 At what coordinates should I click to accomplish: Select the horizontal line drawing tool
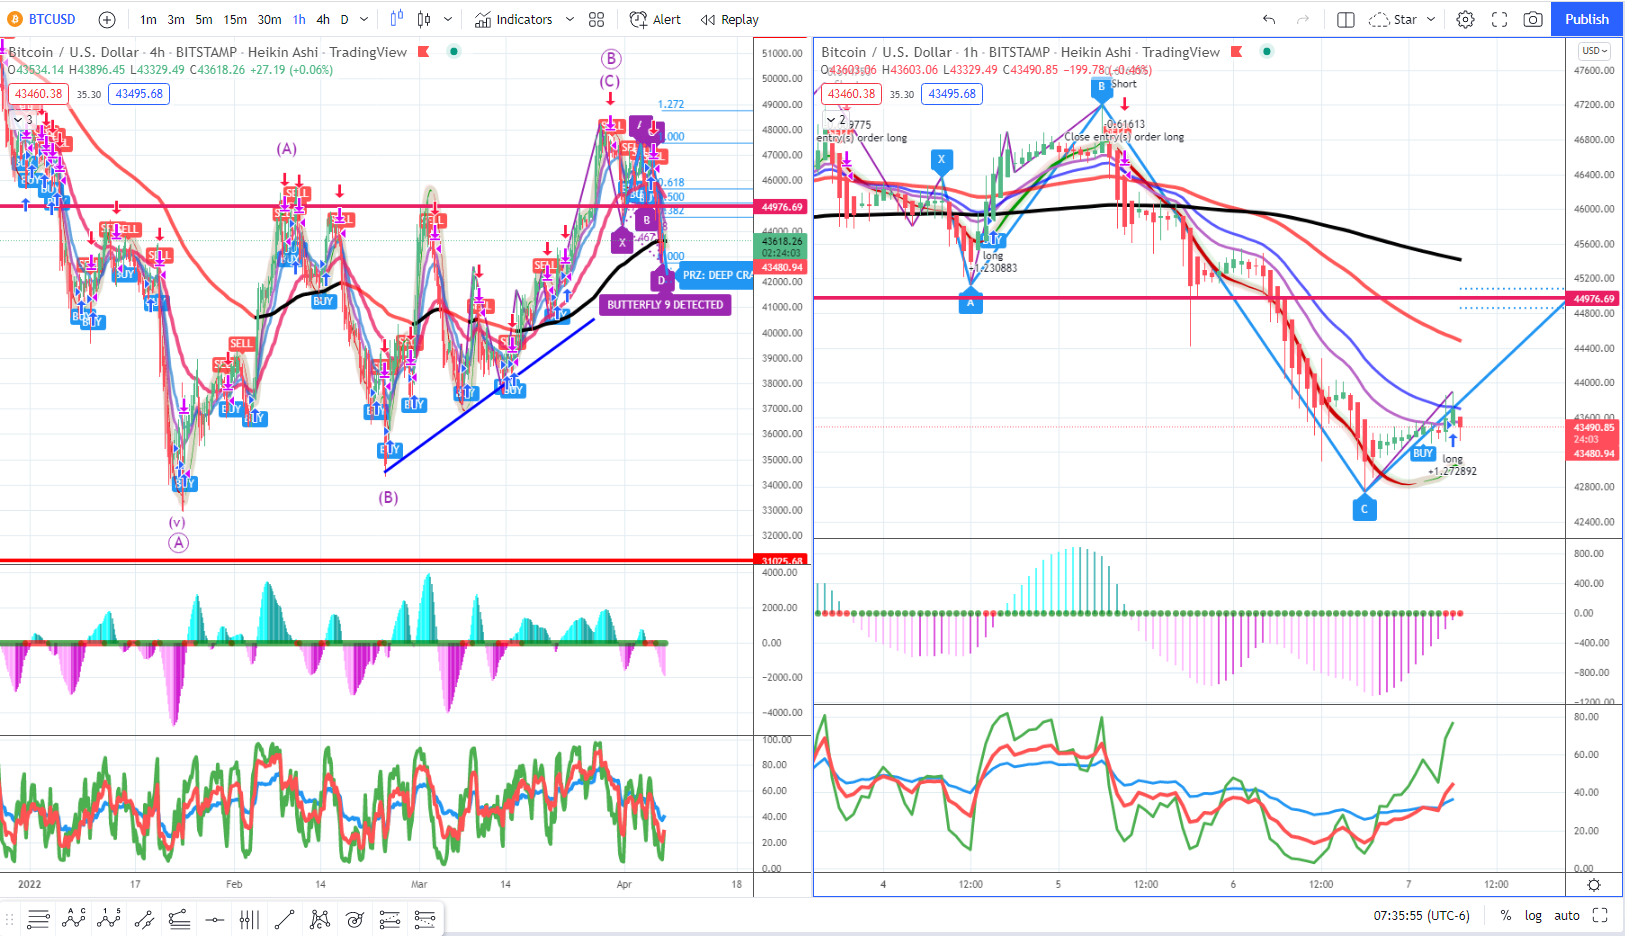[x=214, y=919]
